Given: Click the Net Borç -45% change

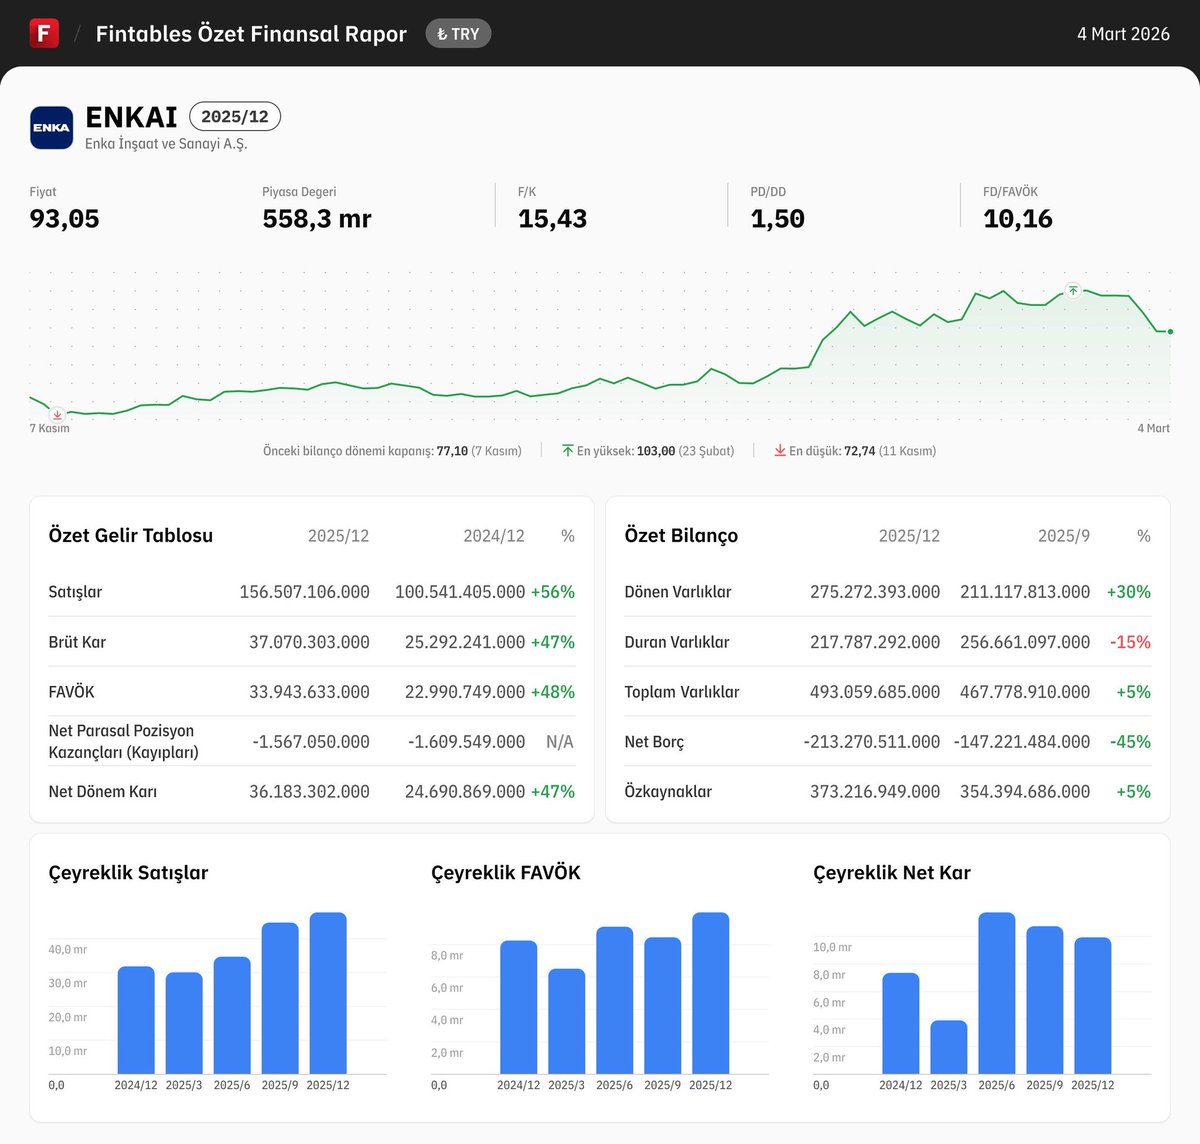Looking at the screenshot, I should coord(1130,742).
